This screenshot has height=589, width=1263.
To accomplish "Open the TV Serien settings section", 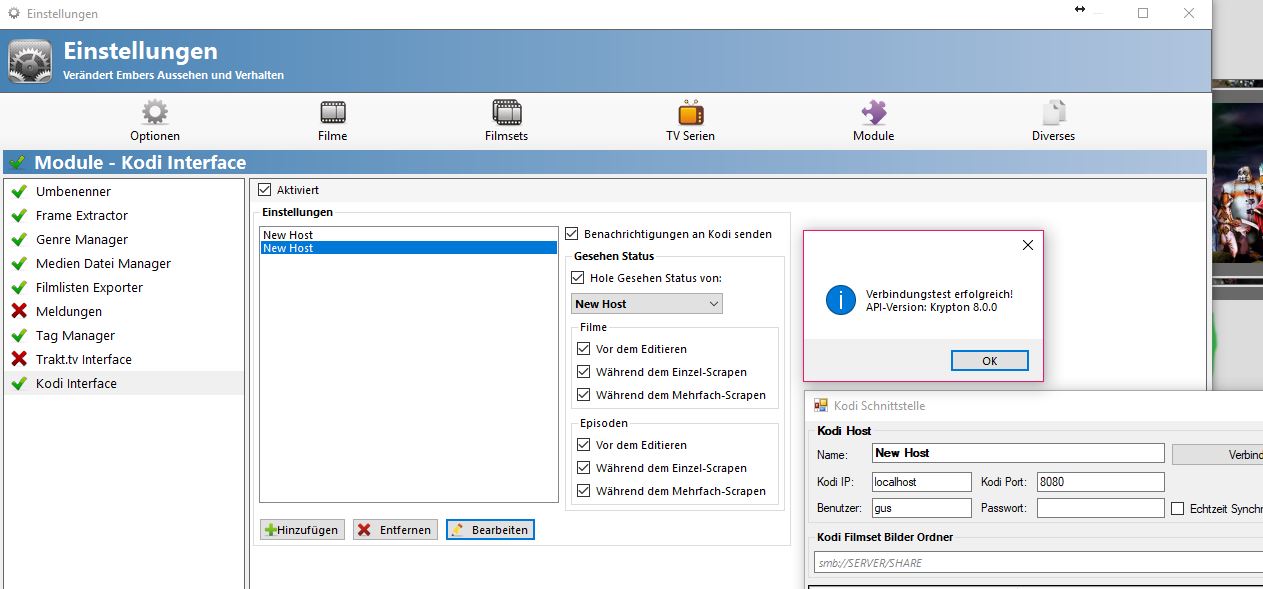I will [691, 121].
